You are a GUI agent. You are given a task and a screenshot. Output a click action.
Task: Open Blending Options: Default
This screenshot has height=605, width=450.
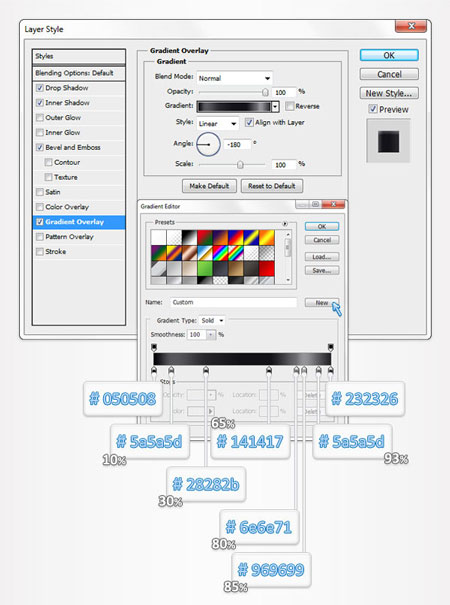click(79, 73)
